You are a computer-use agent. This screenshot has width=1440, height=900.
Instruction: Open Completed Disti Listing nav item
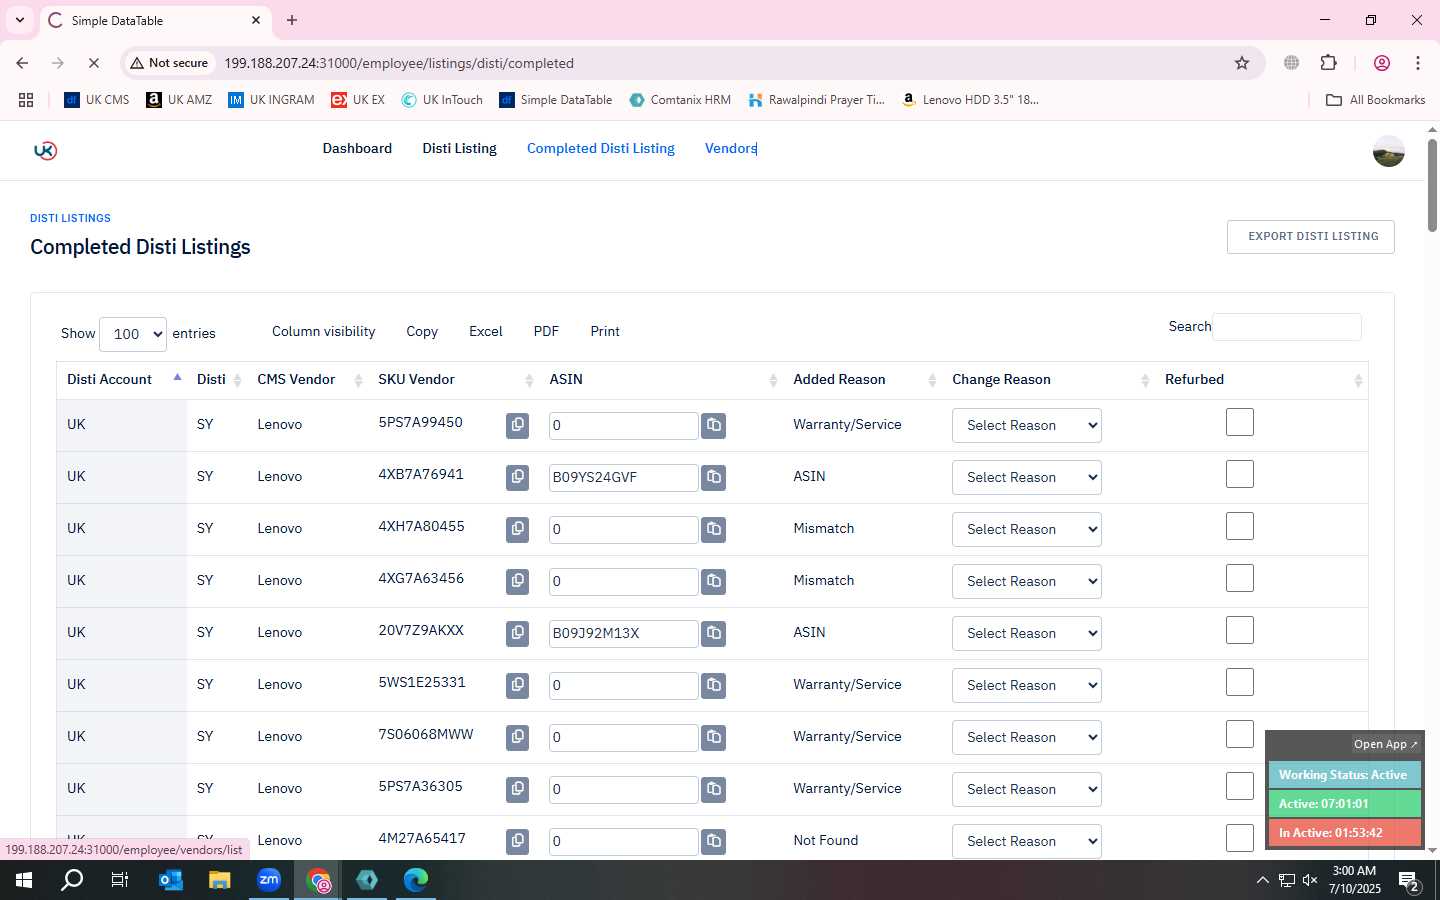(601, 148)
